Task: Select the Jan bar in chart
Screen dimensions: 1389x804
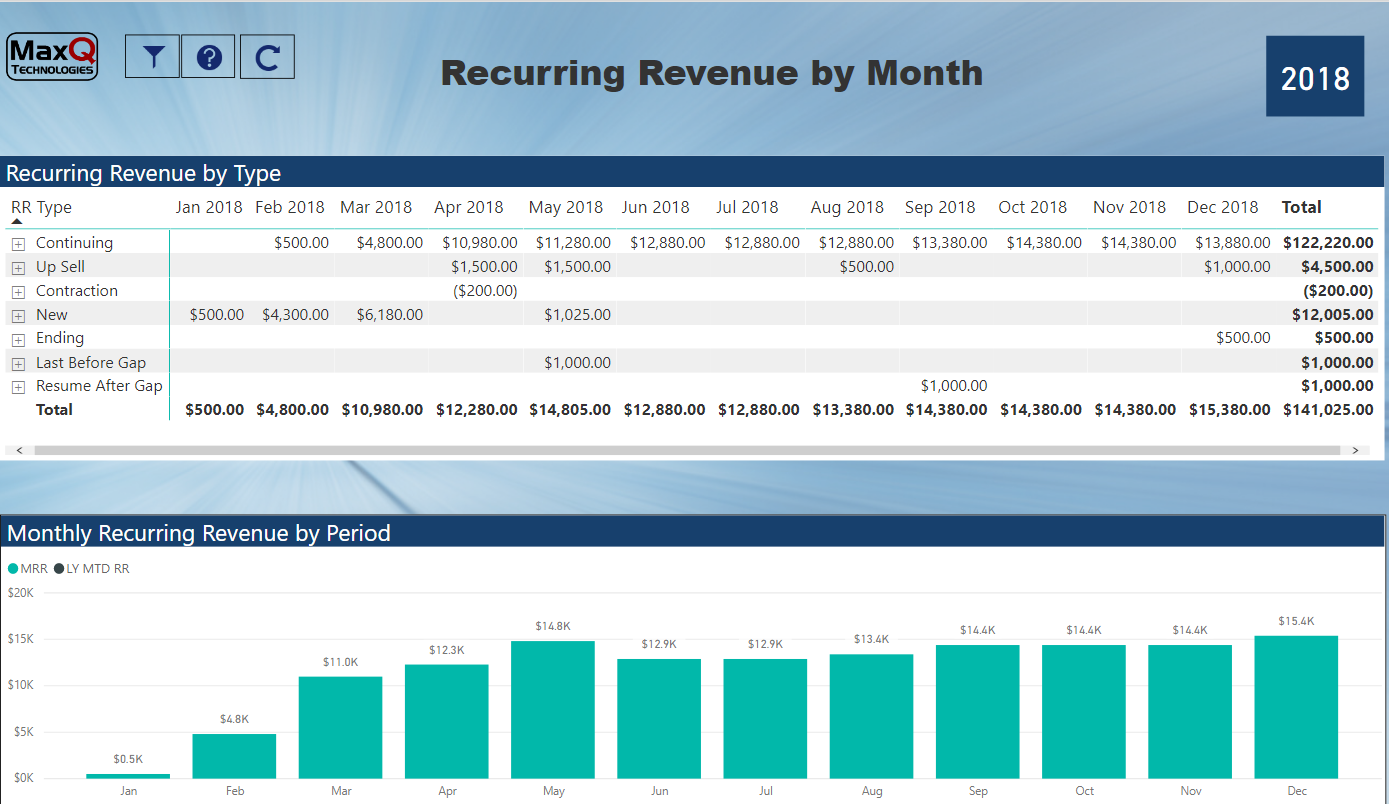Action: (x=128, y=776)
